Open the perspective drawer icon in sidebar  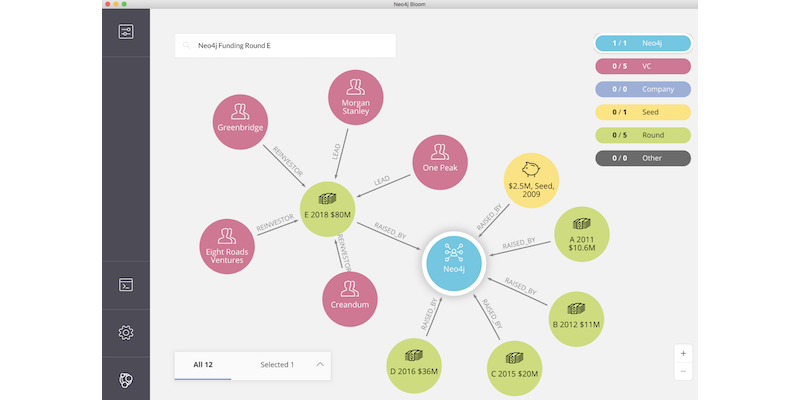coord(126,32)
